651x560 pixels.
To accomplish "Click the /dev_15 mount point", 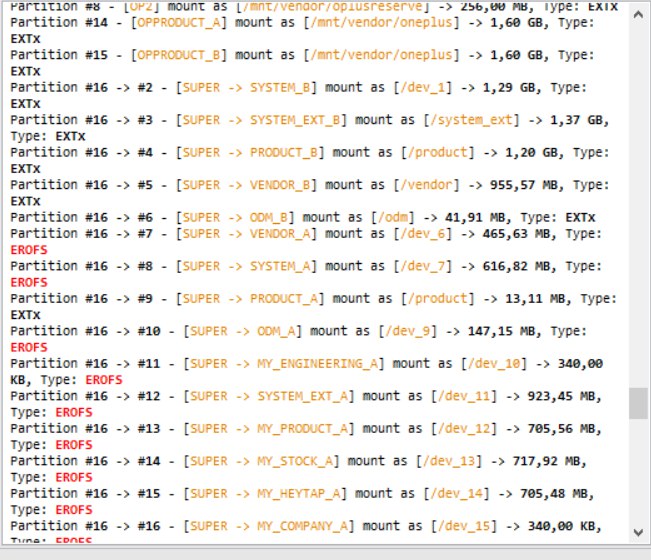I will [x=465, y=526].
